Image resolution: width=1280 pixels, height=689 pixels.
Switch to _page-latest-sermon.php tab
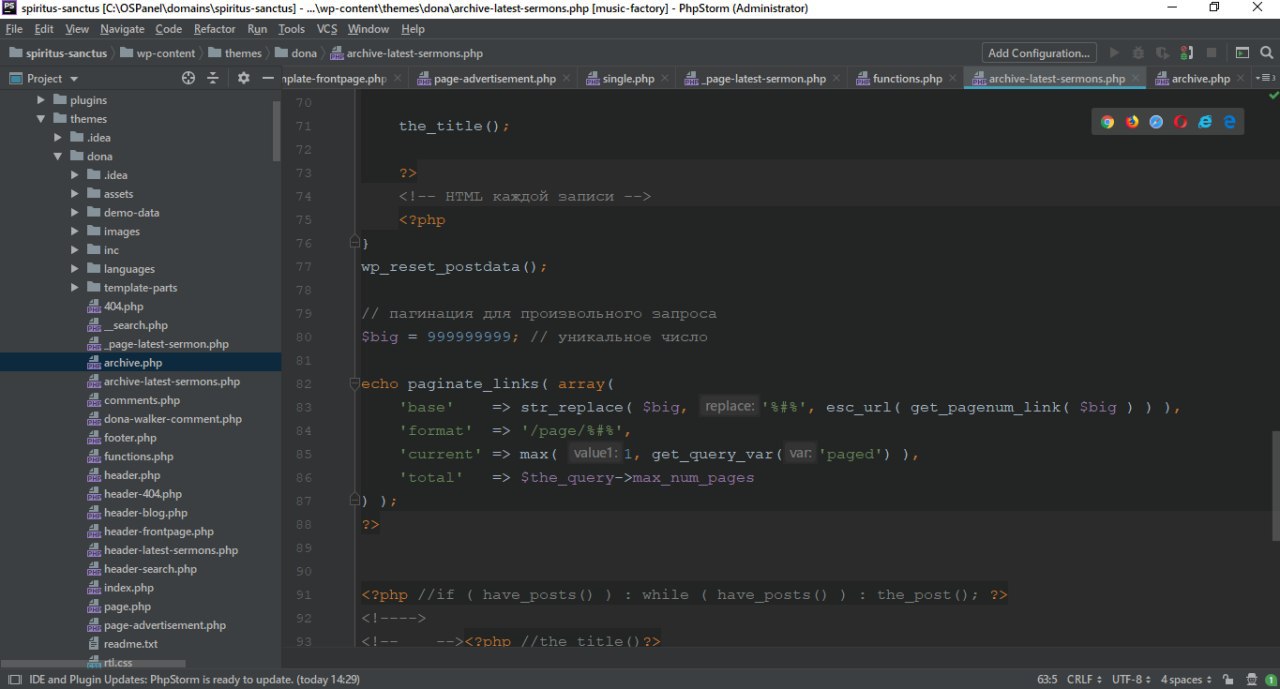762,78
